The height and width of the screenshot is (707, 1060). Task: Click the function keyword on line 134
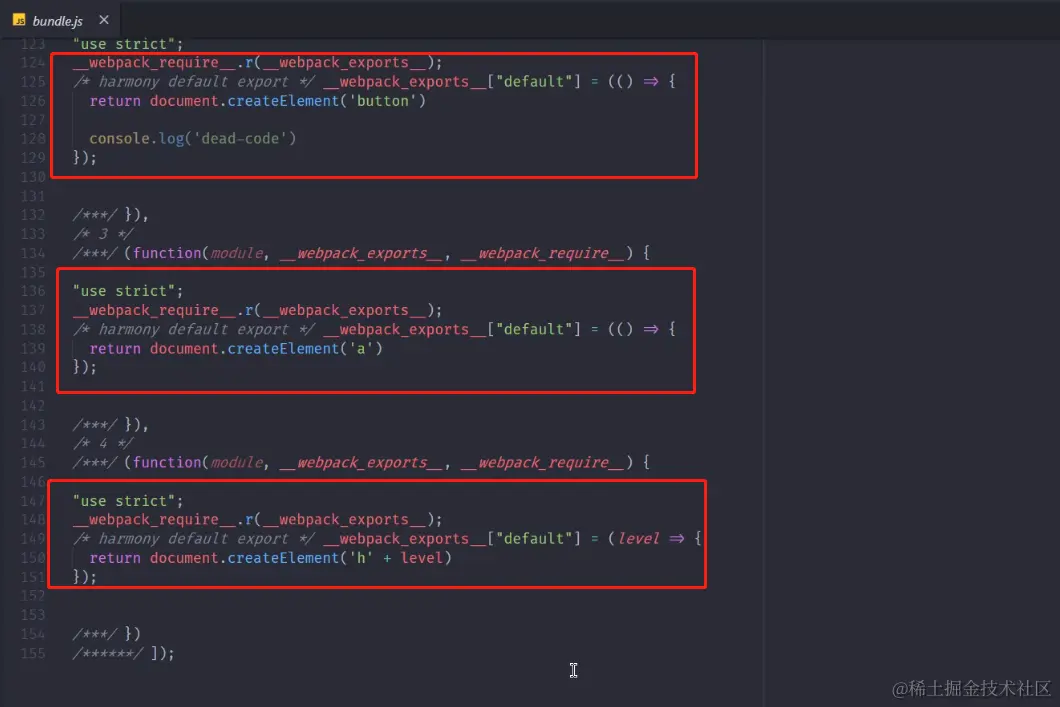(167, 253)
